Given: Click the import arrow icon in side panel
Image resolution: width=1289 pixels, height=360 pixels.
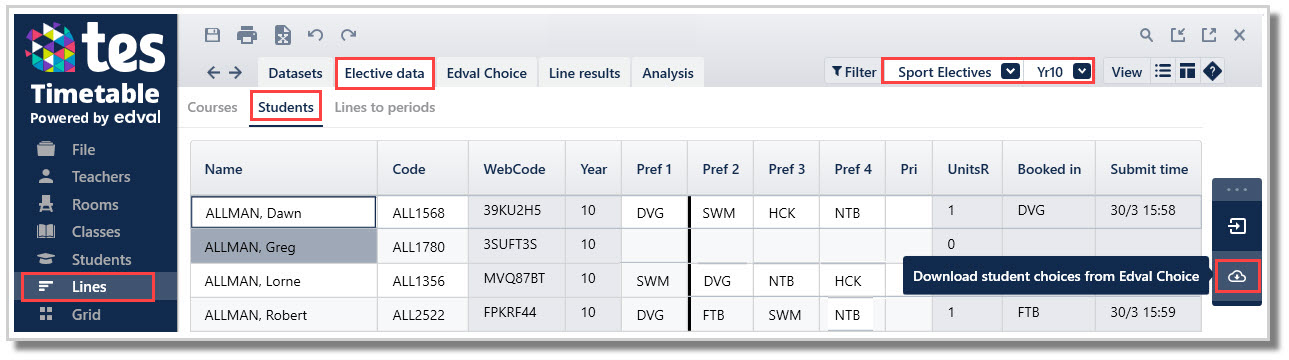Looking at the screenshot, I should (1237, 227).
